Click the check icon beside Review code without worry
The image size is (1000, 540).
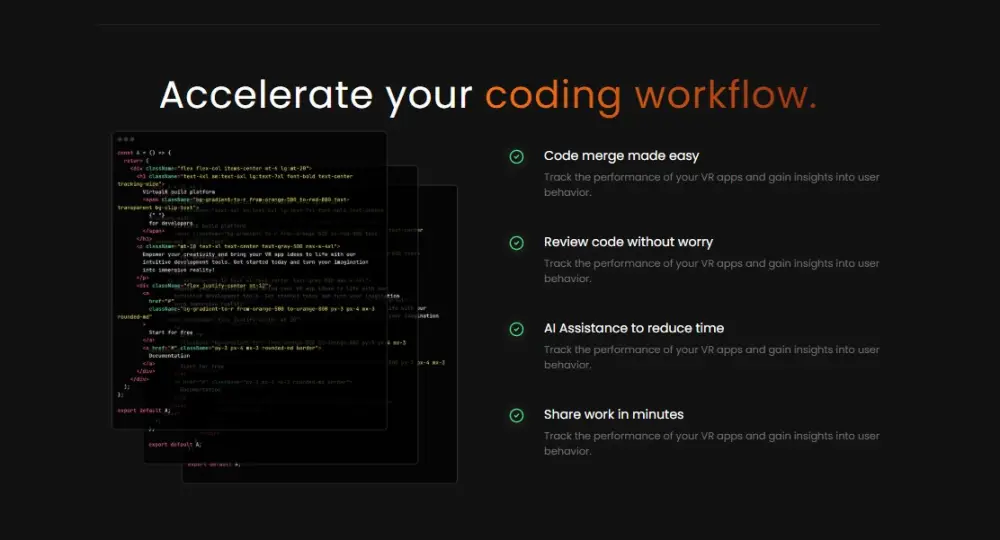tap(517, 243)
